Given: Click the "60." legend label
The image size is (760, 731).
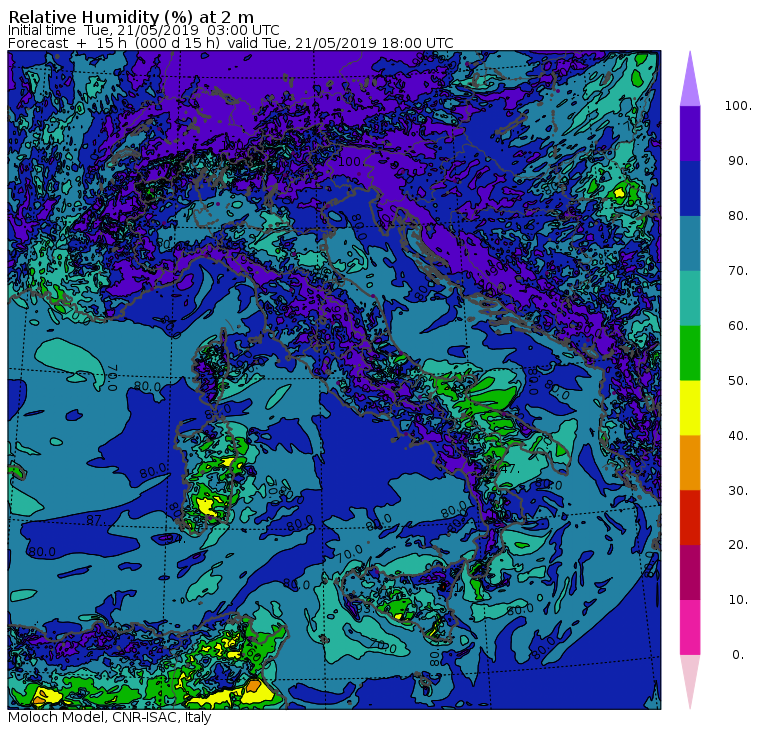Looking at the screenshot, I should coord(738,326).
